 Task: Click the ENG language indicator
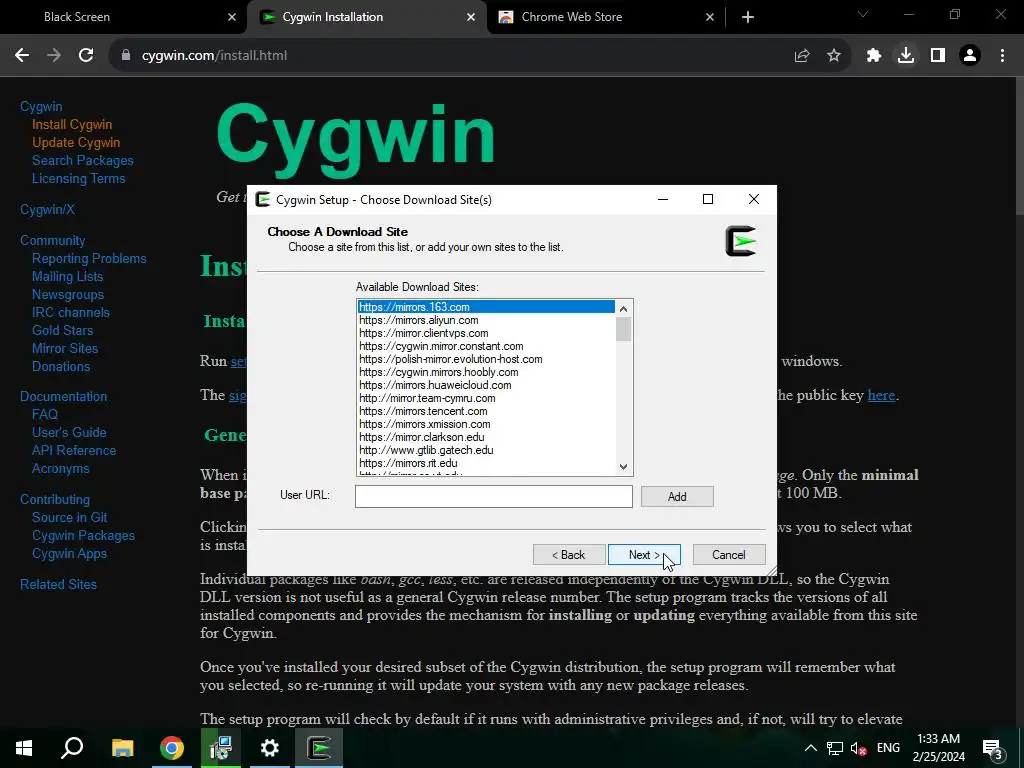click(888, 748)
